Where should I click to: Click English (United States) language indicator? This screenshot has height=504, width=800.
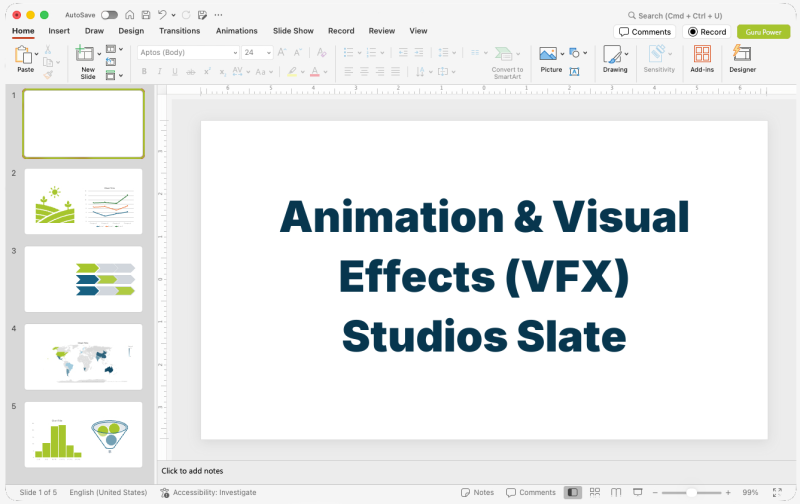108,492
